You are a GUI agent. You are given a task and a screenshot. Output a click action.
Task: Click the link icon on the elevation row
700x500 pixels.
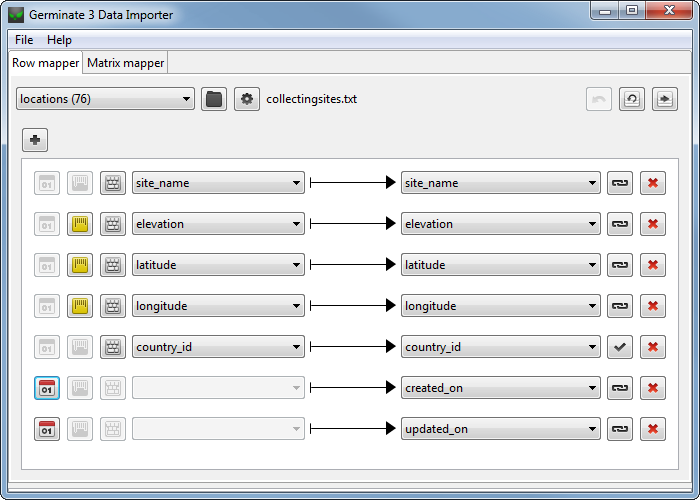[620, 224]
